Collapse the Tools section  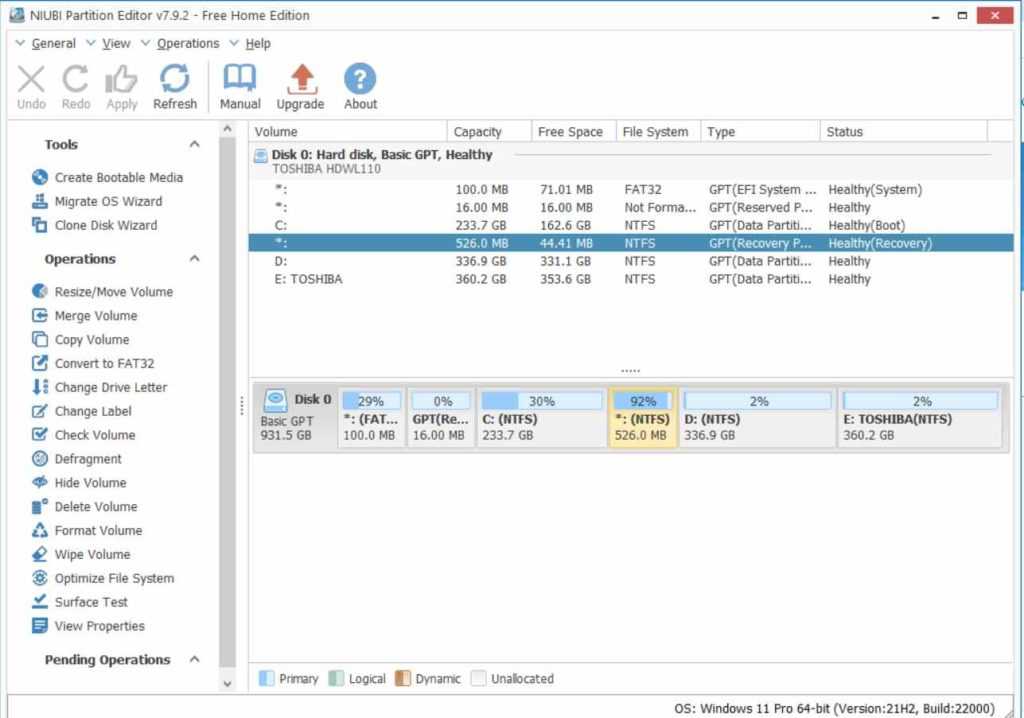[x=194, y=144]
